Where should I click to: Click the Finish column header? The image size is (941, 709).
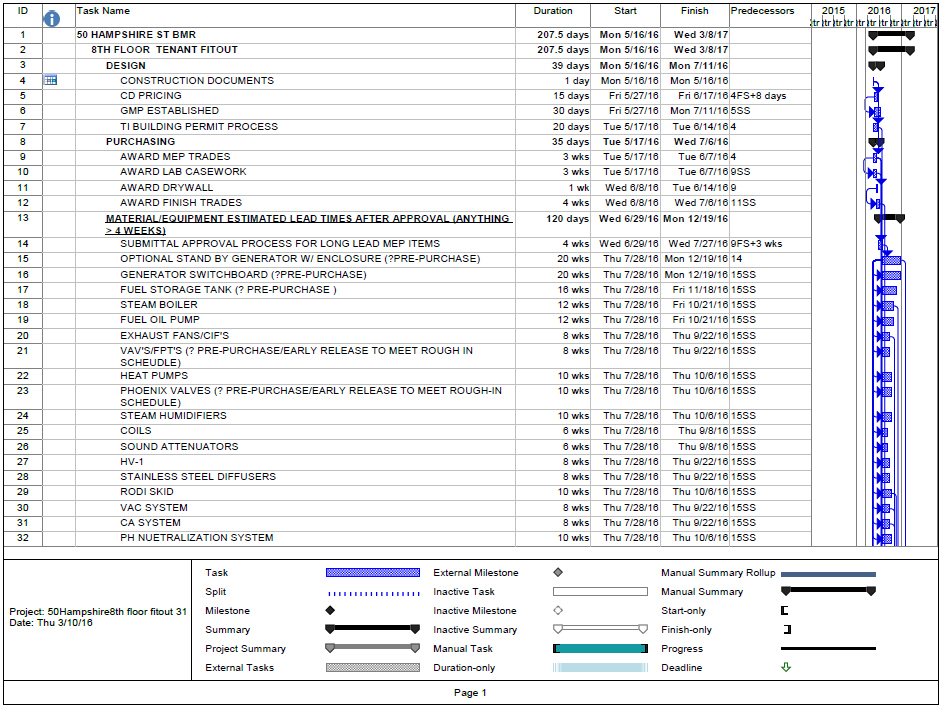tap(694, 11)
